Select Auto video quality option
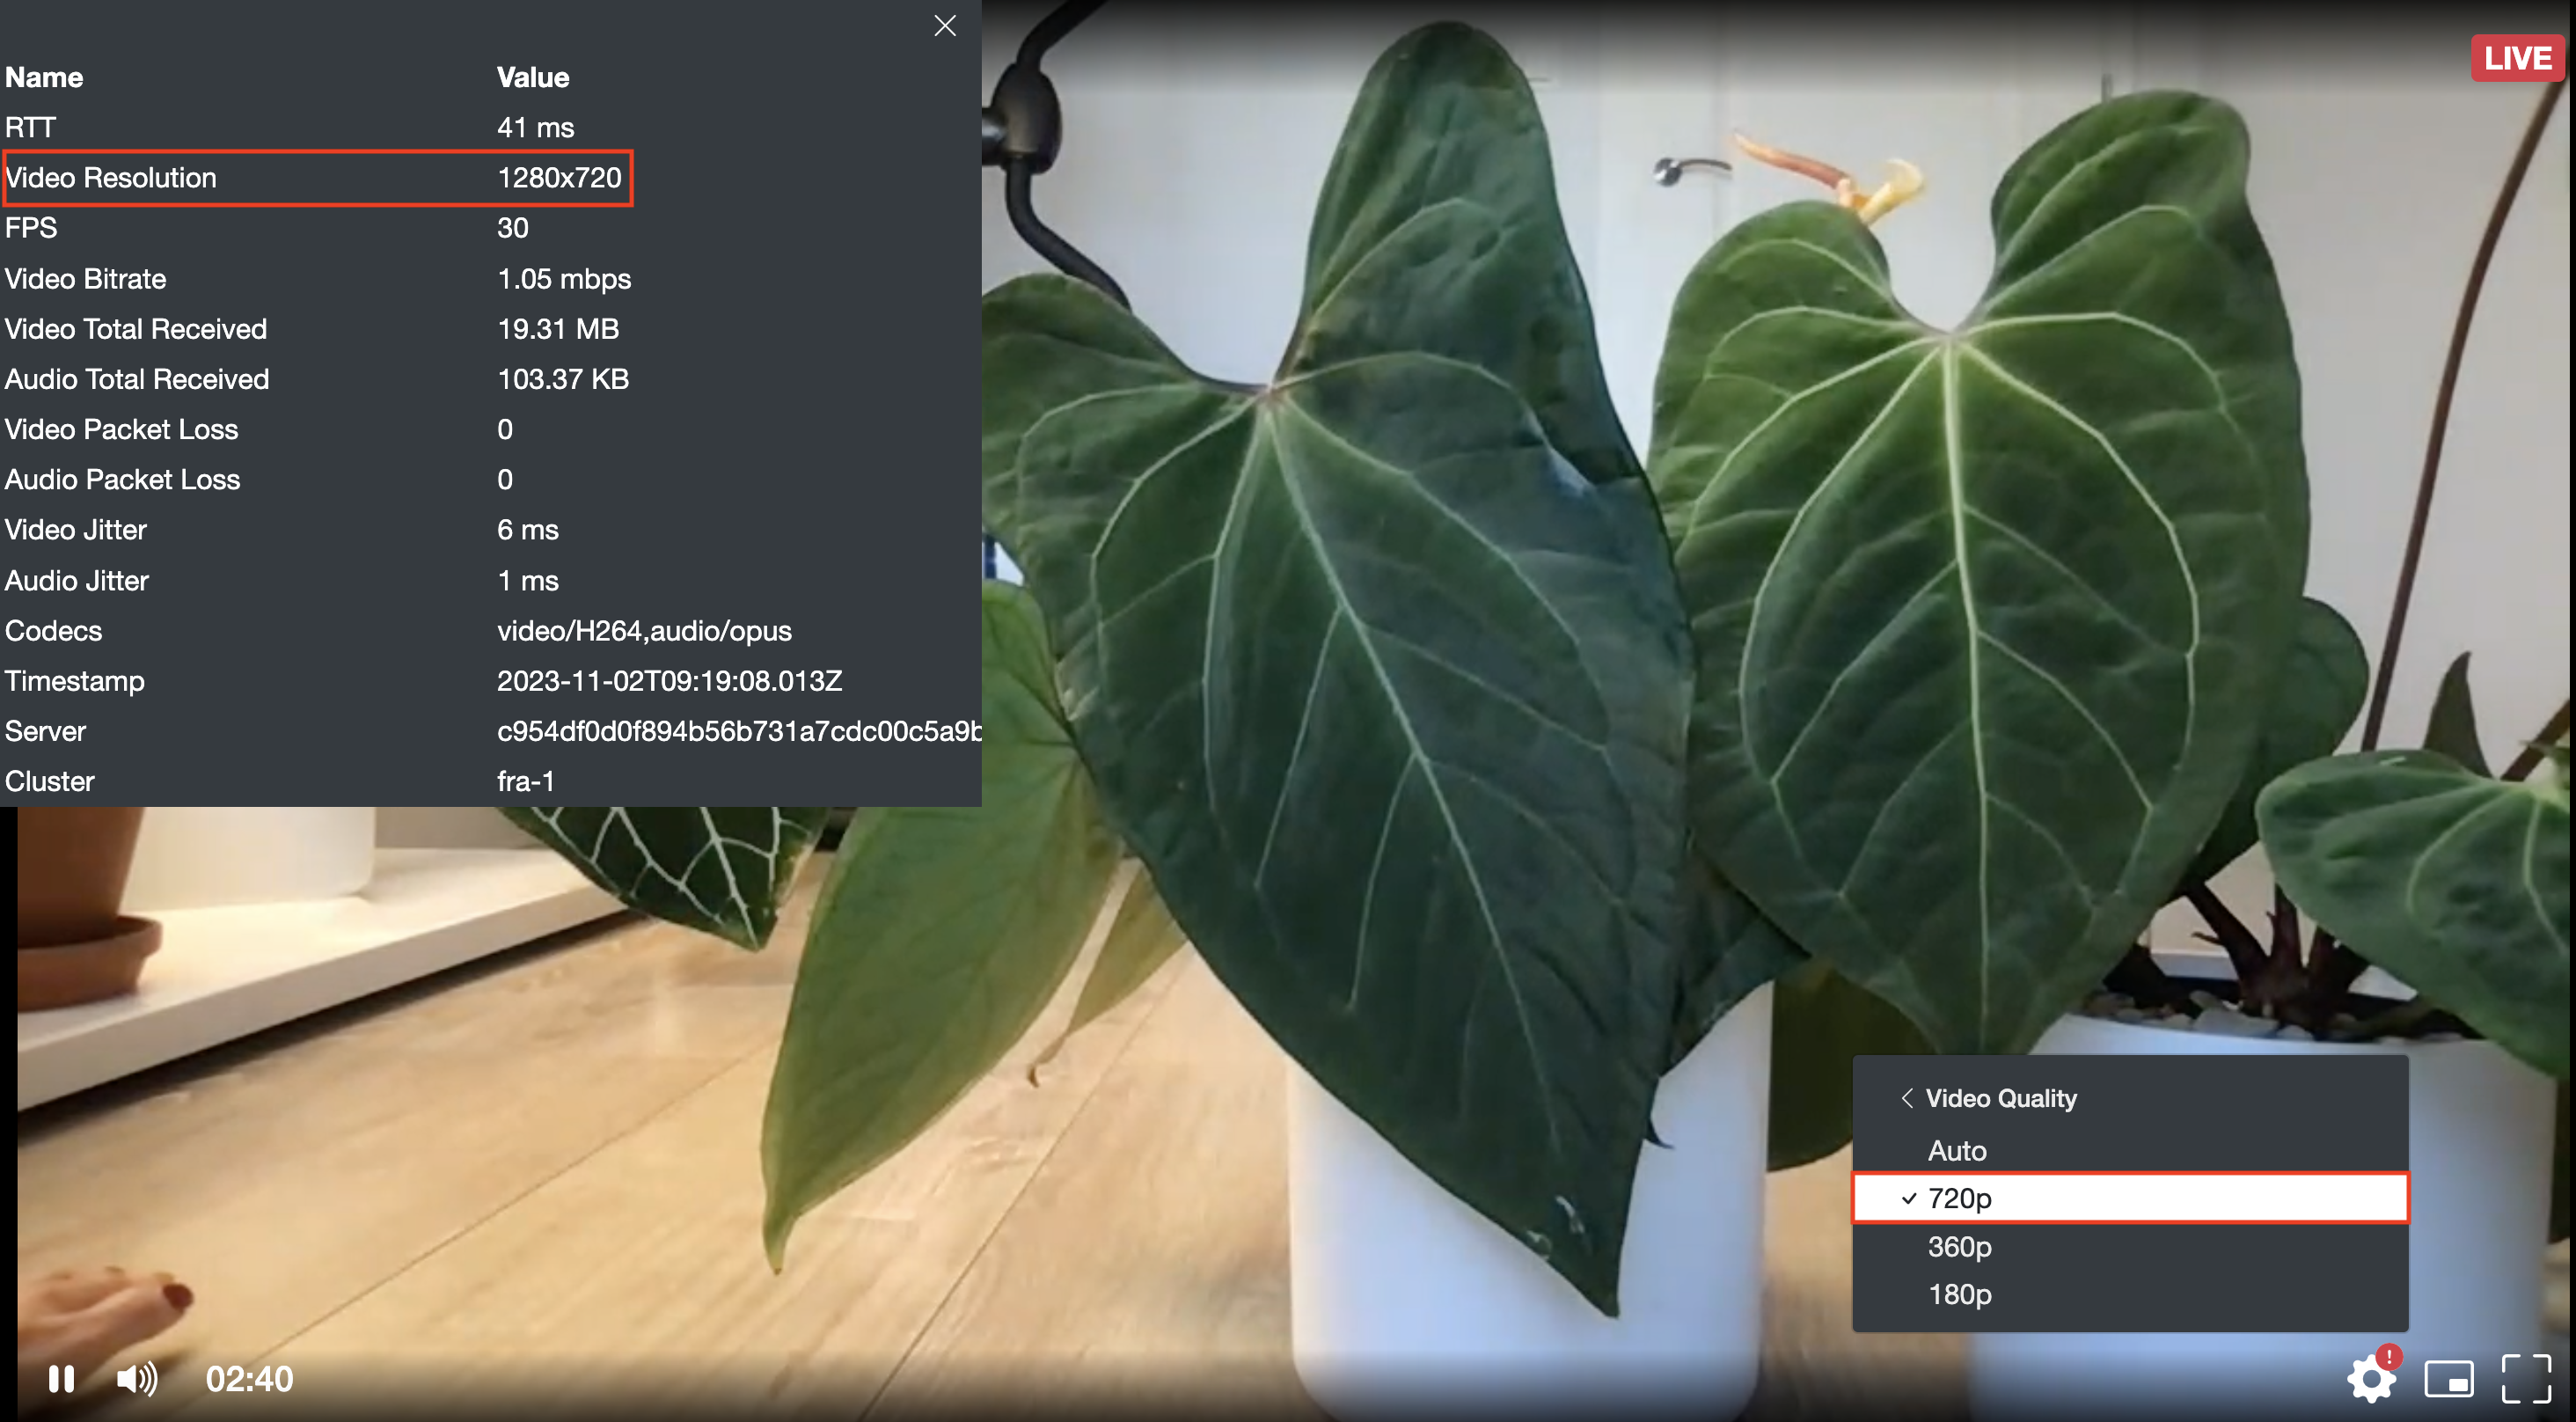This screenshot has height=1422, width=2576. click(1955, 1149)
